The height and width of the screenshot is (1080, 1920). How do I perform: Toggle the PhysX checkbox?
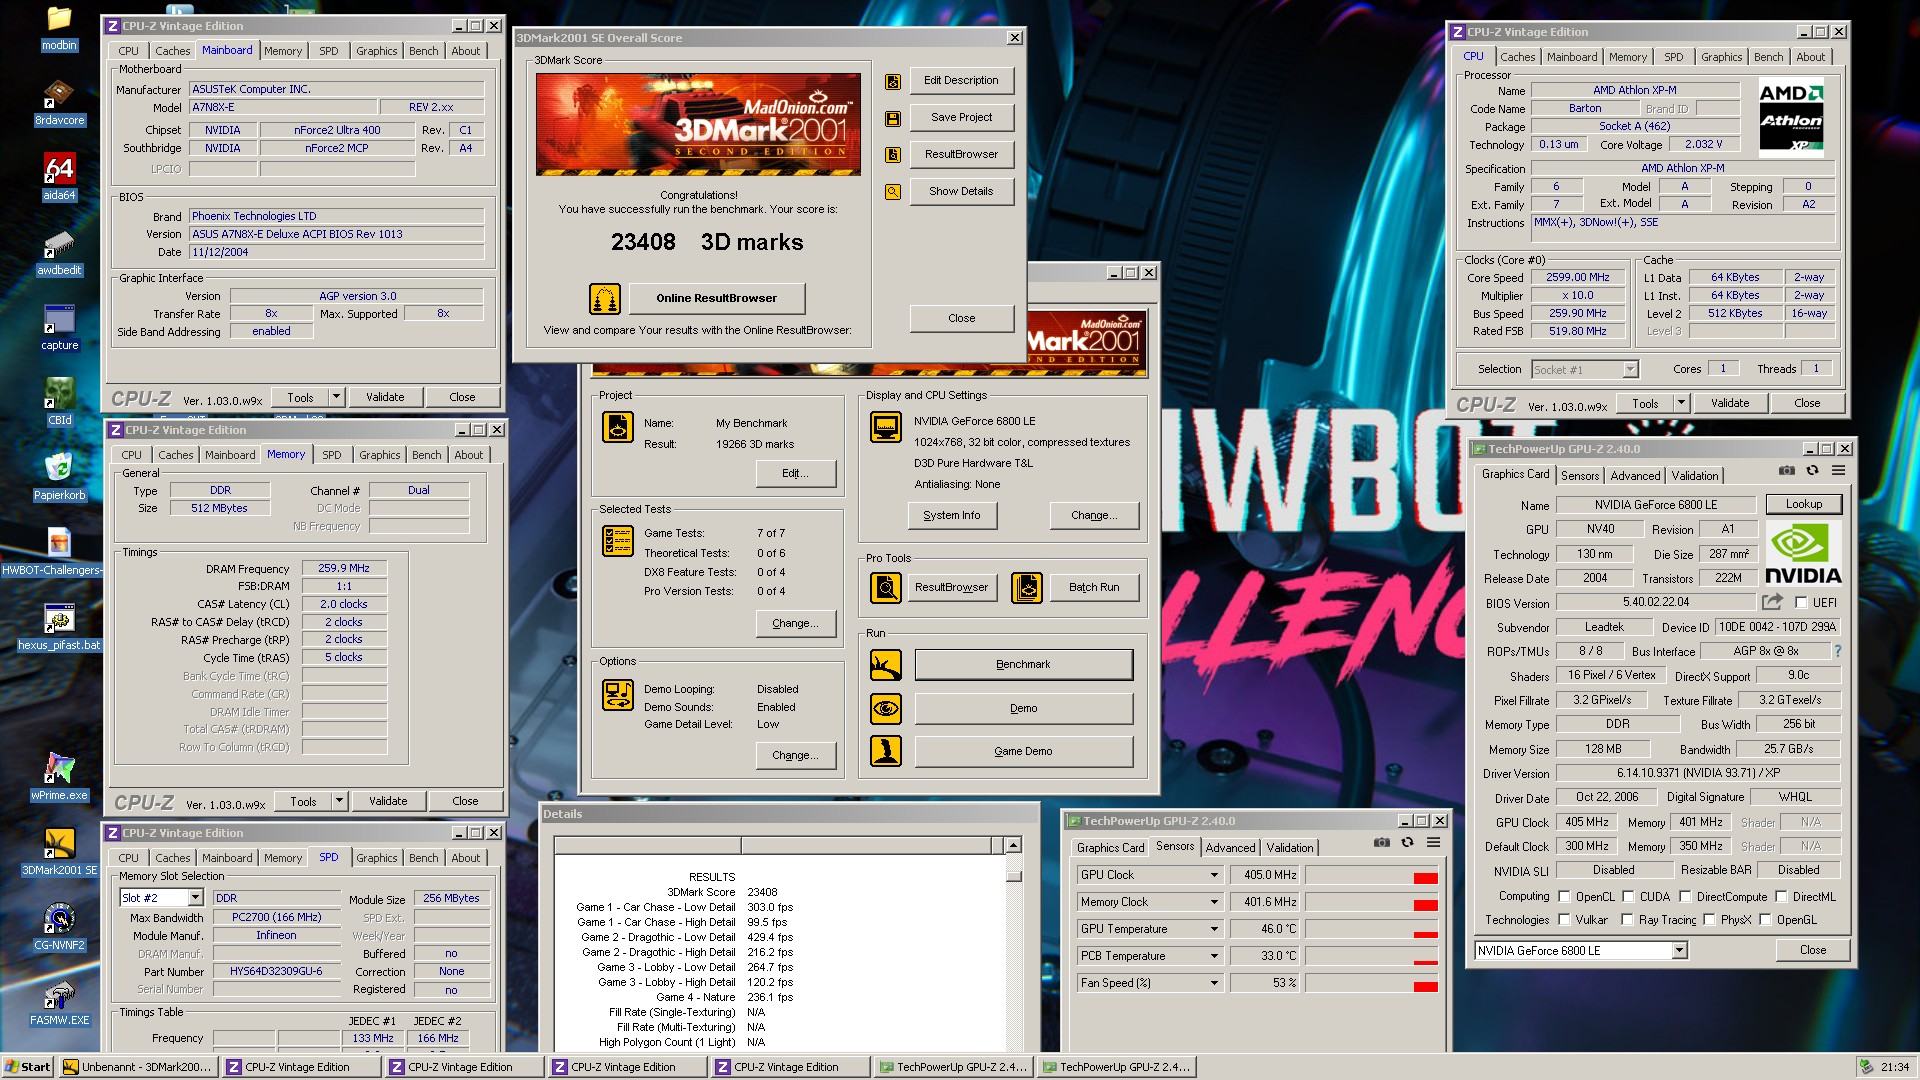1709,920
